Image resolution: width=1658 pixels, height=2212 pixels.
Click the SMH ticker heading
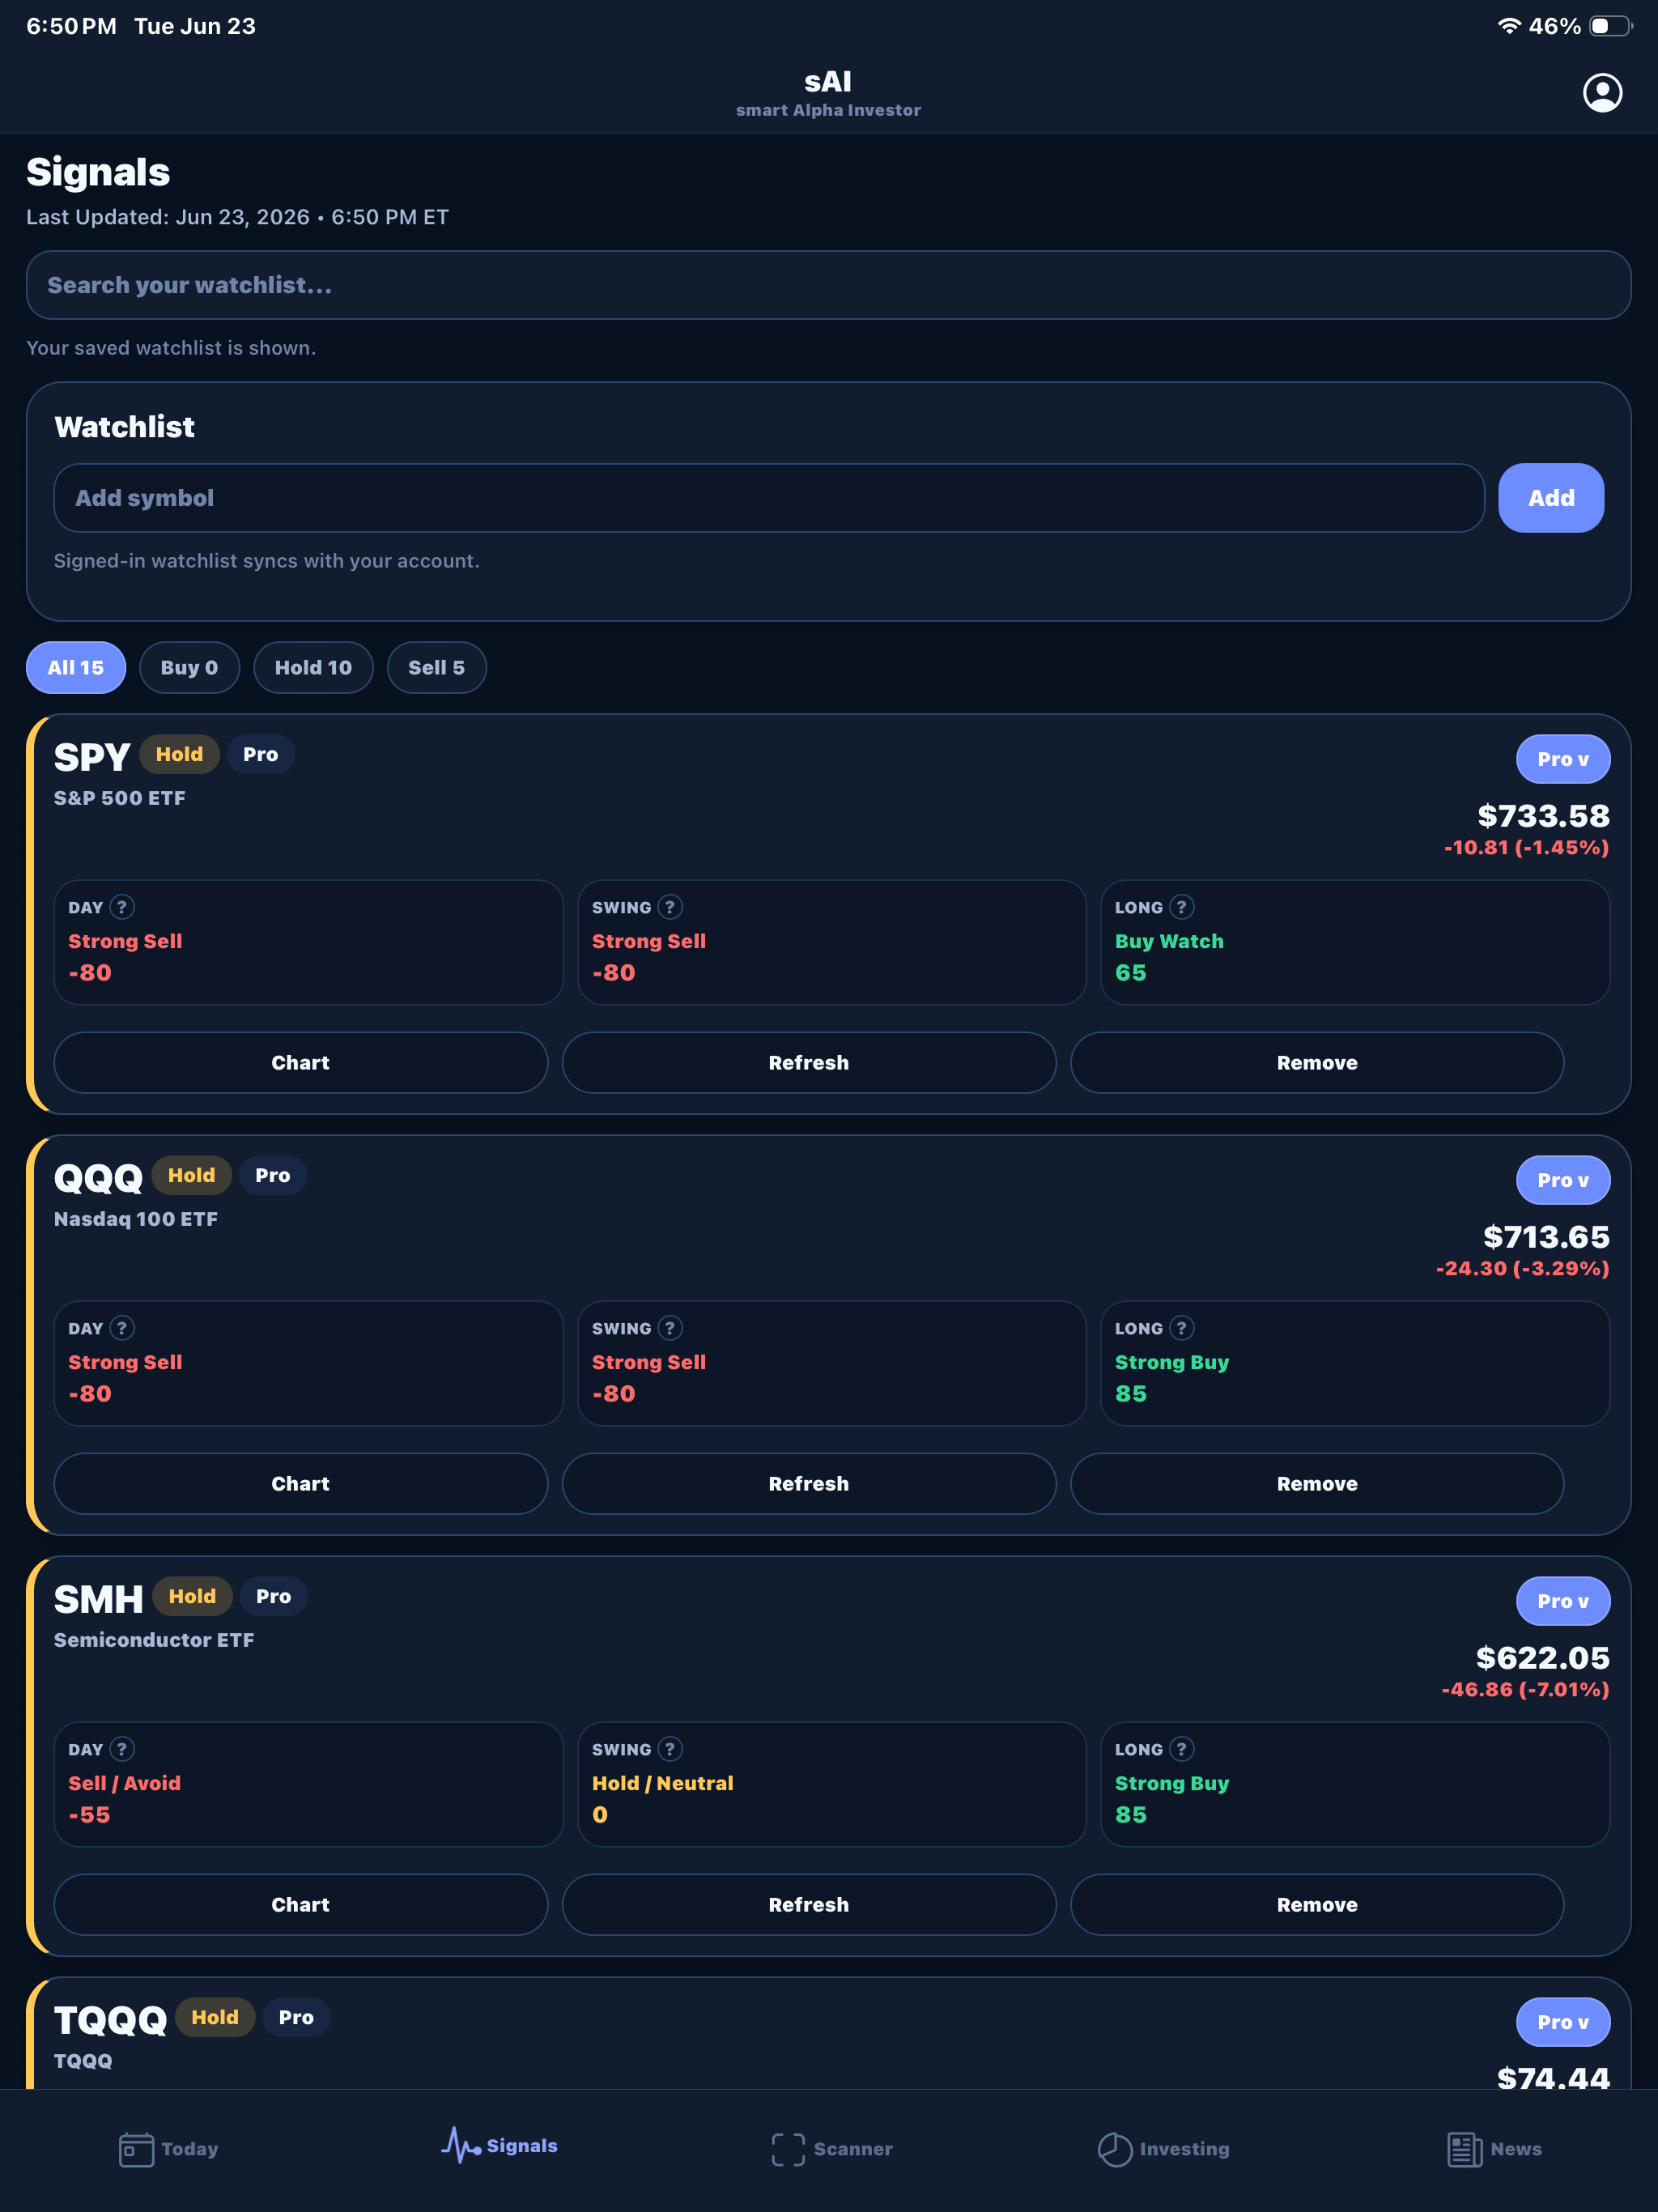(x=98, y=1599)
